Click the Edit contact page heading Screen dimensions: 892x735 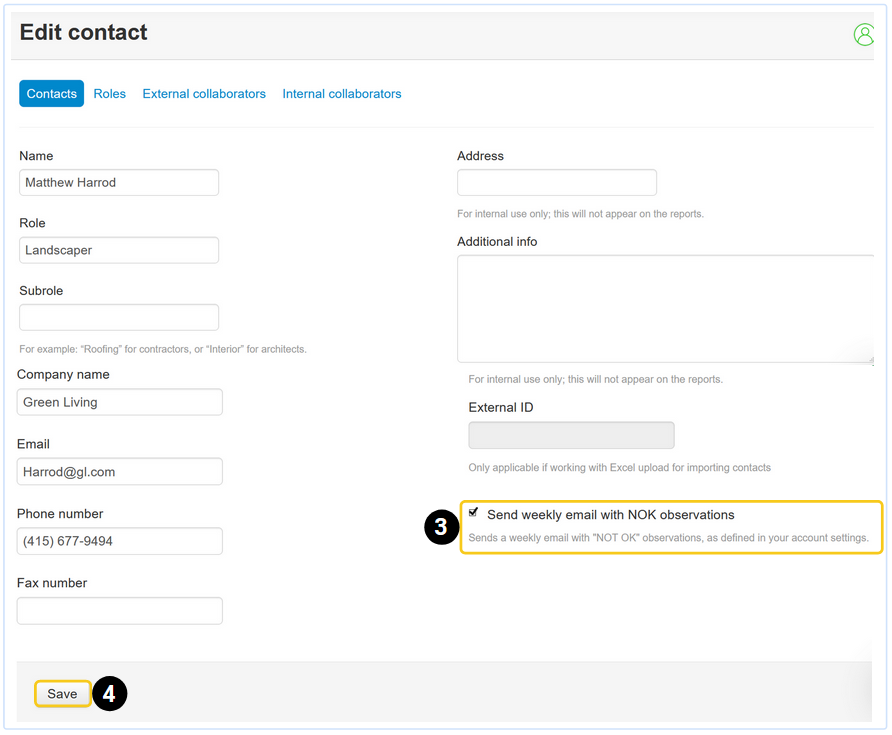[84, 32]
